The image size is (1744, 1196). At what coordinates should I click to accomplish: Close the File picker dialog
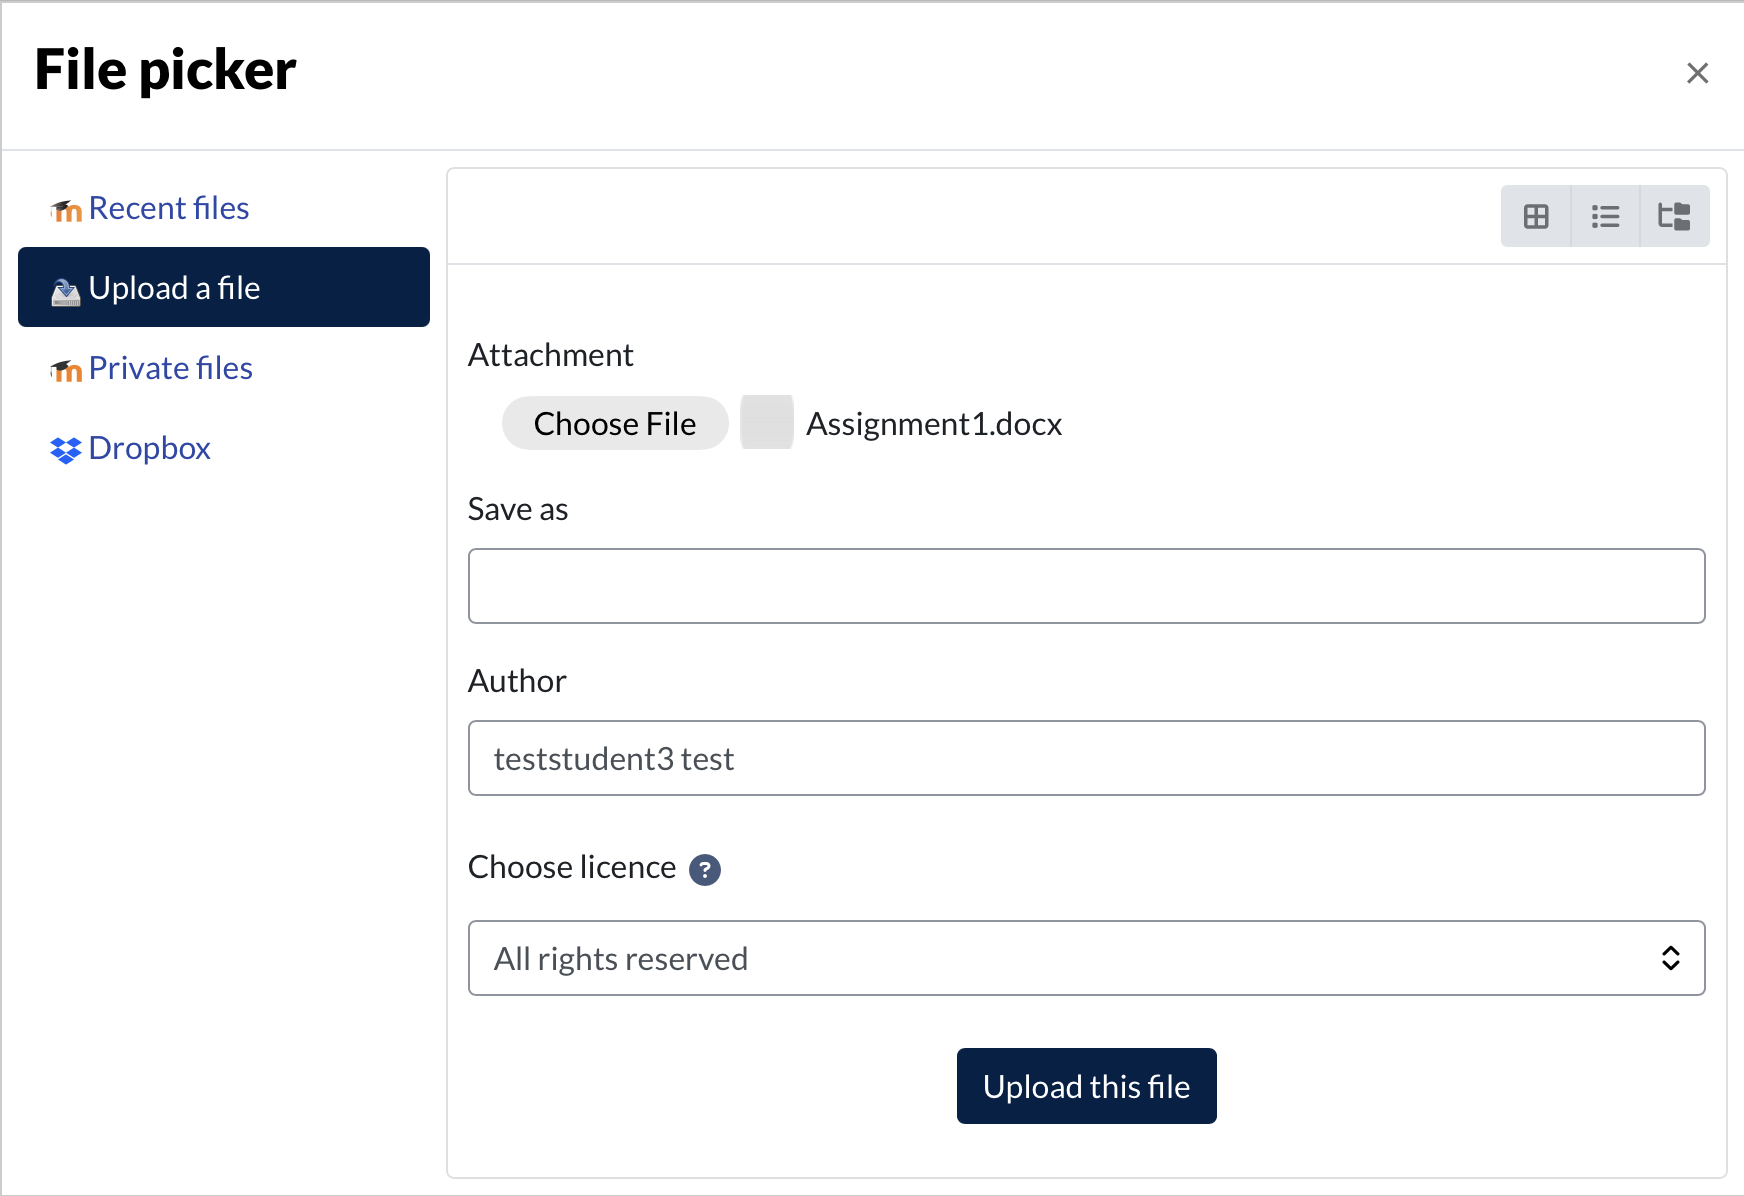click(1697, 73)
